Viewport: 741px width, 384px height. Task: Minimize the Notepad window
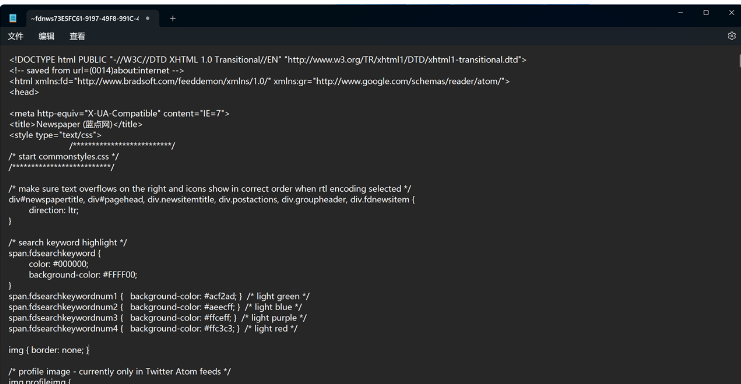[681, 13]
